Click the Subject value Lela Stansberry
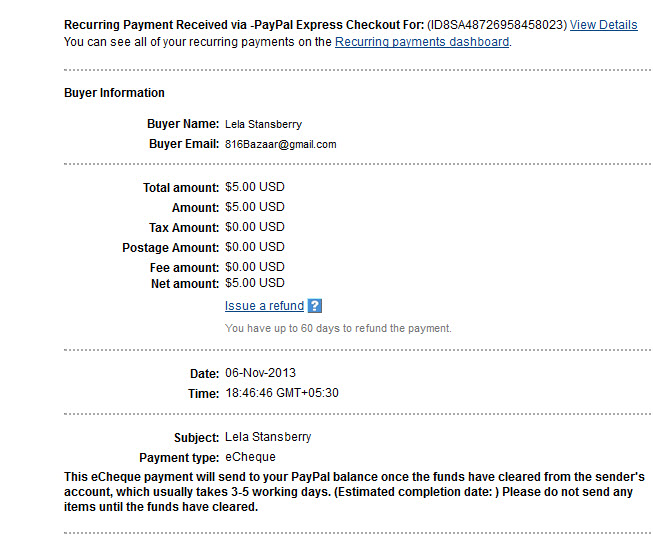Screen dimensions: 653x548 tap(268, 437)
